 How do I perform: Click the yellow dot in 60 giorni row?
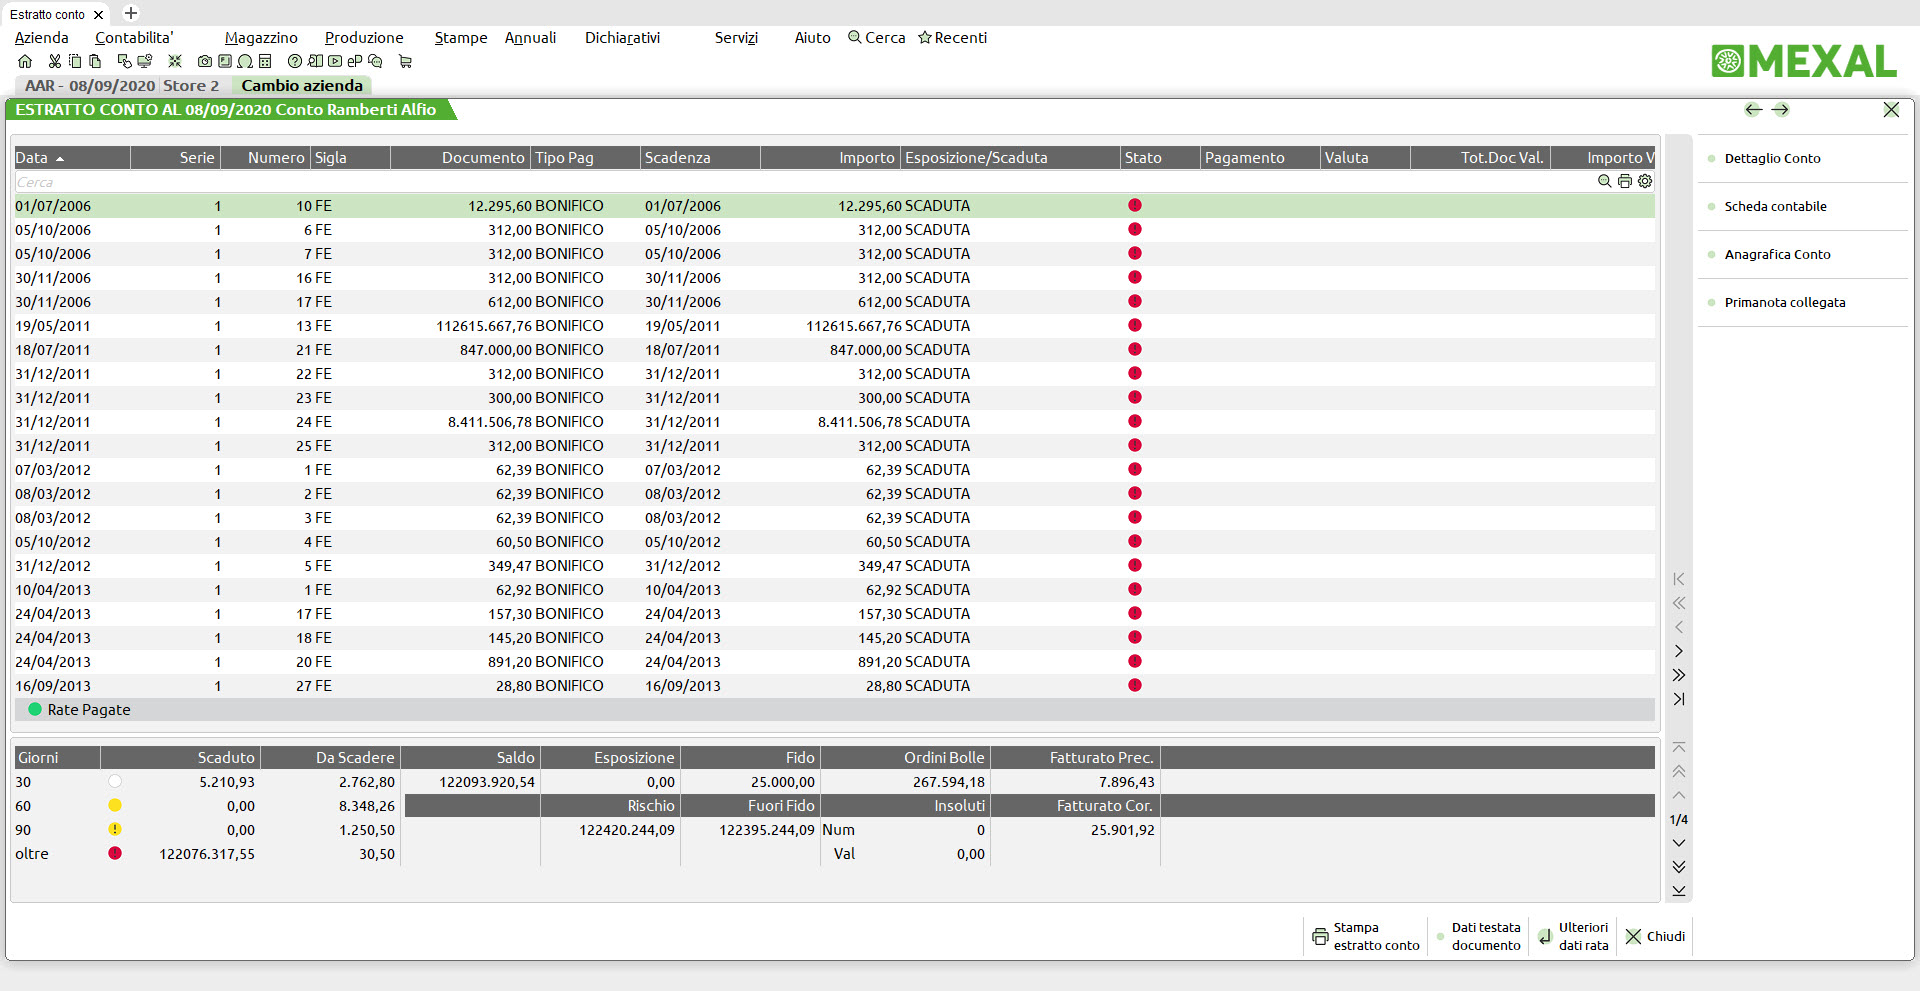pos(115,805)
